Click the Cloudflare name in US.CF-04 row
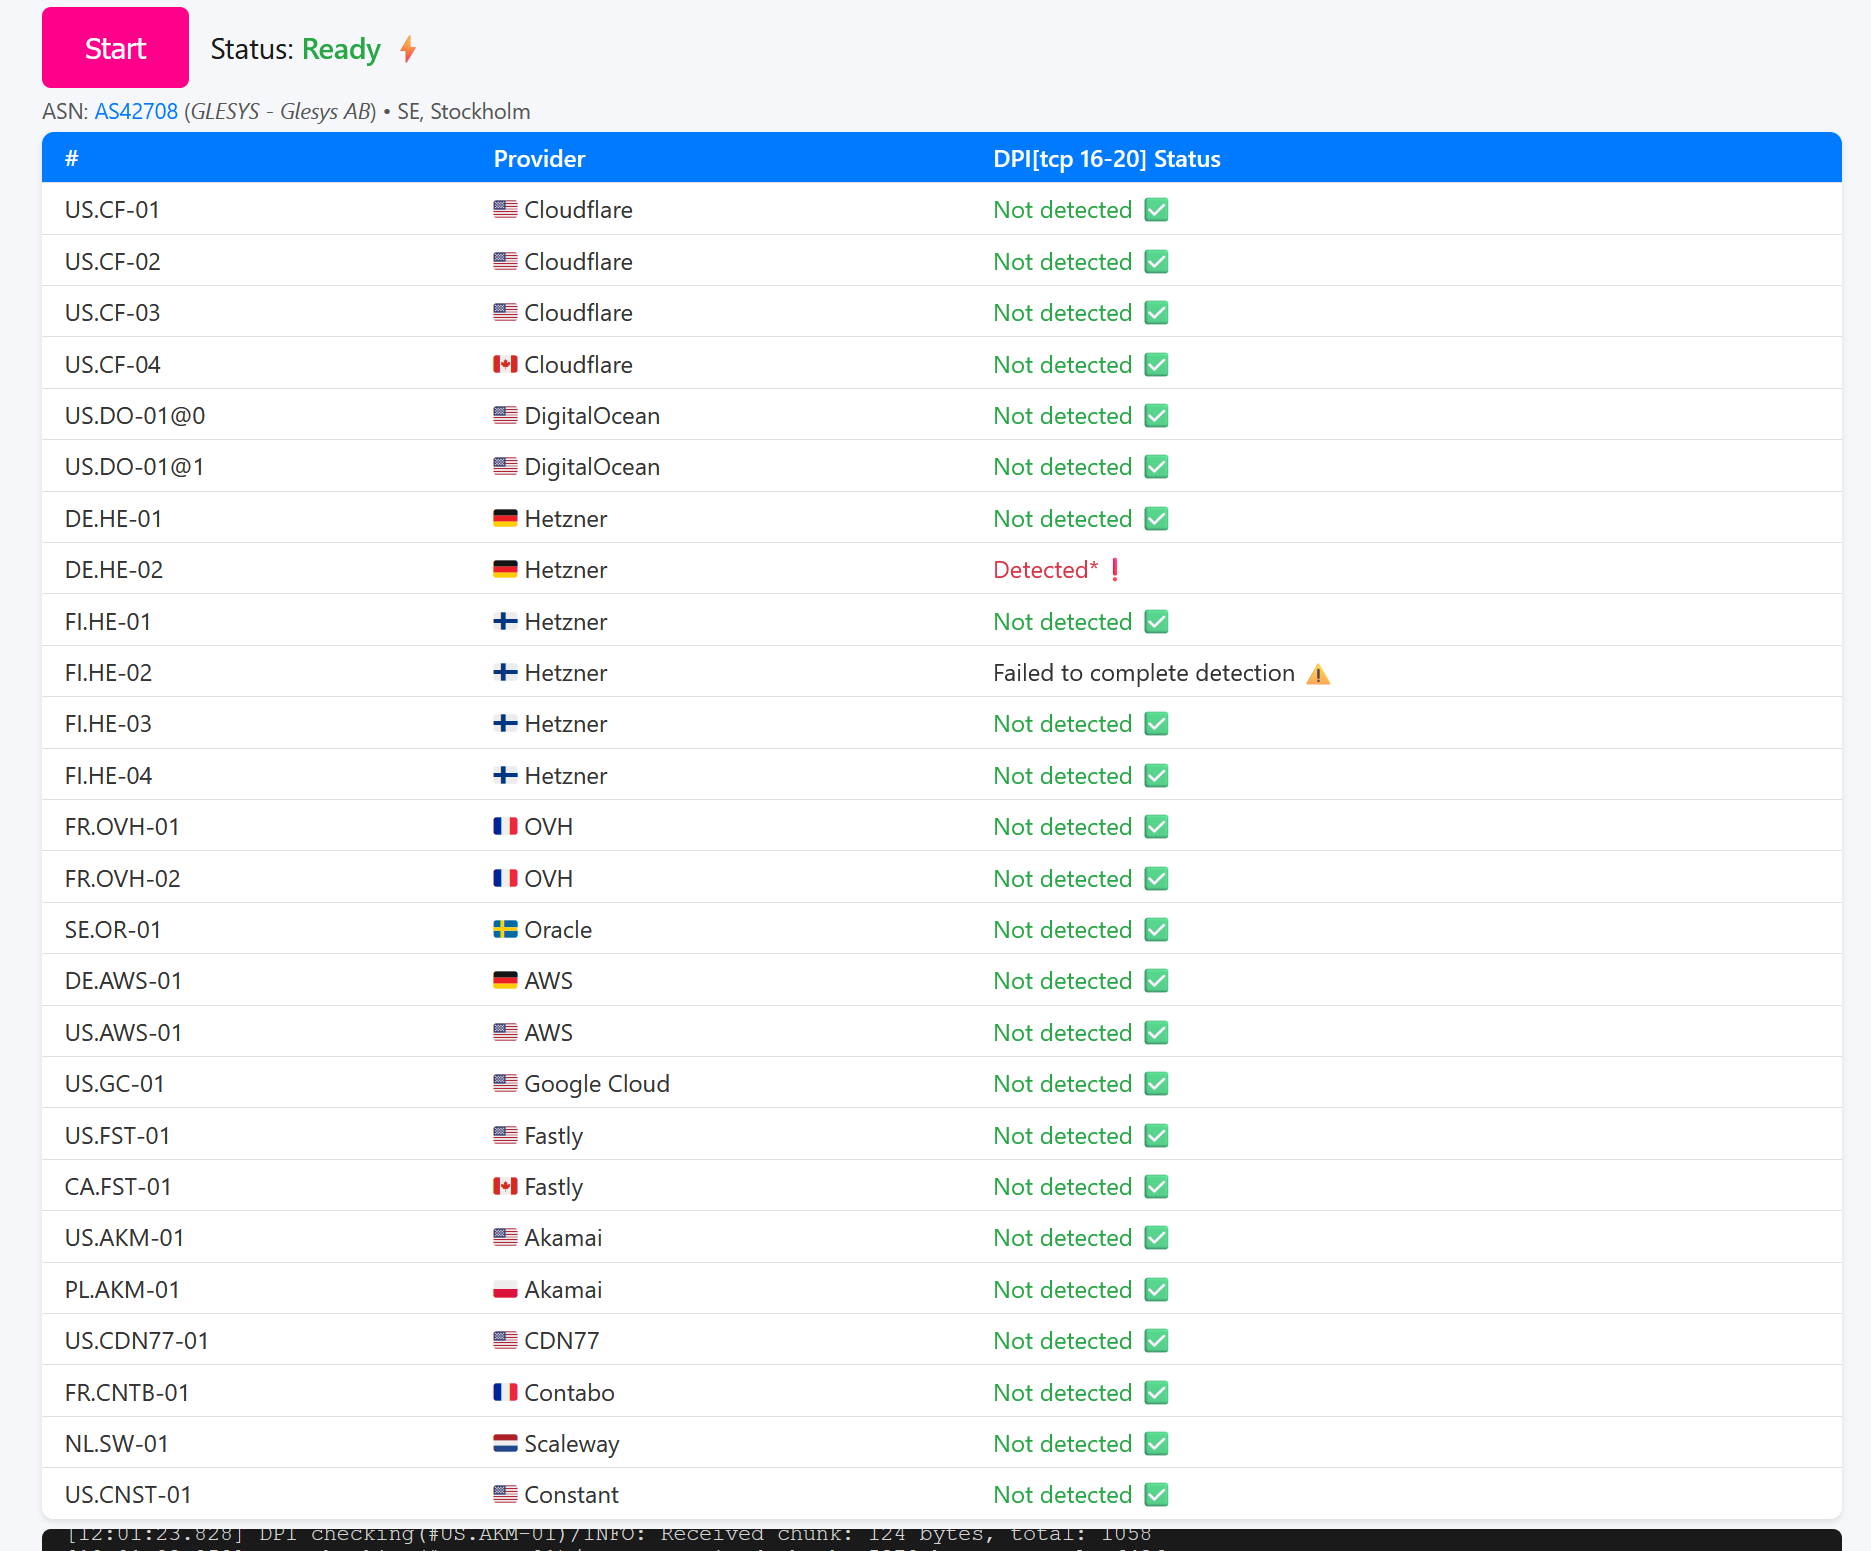Viewport: 1871px width, 1551px height. click(579, 364)
